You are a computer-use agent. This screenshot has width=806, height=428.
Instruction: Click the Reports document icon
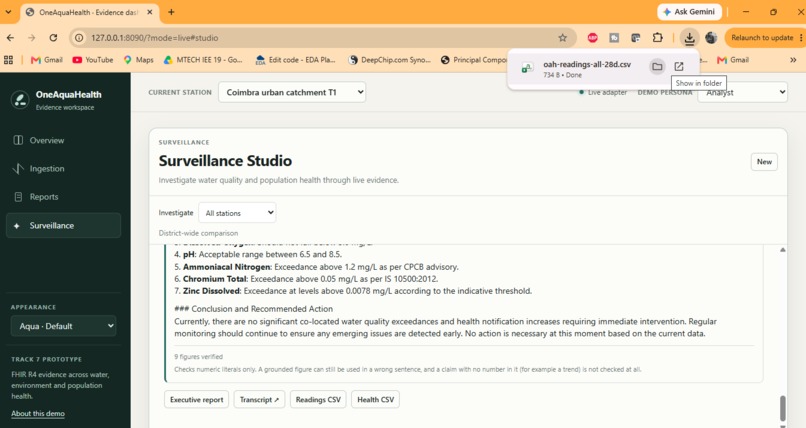point(18,197)
